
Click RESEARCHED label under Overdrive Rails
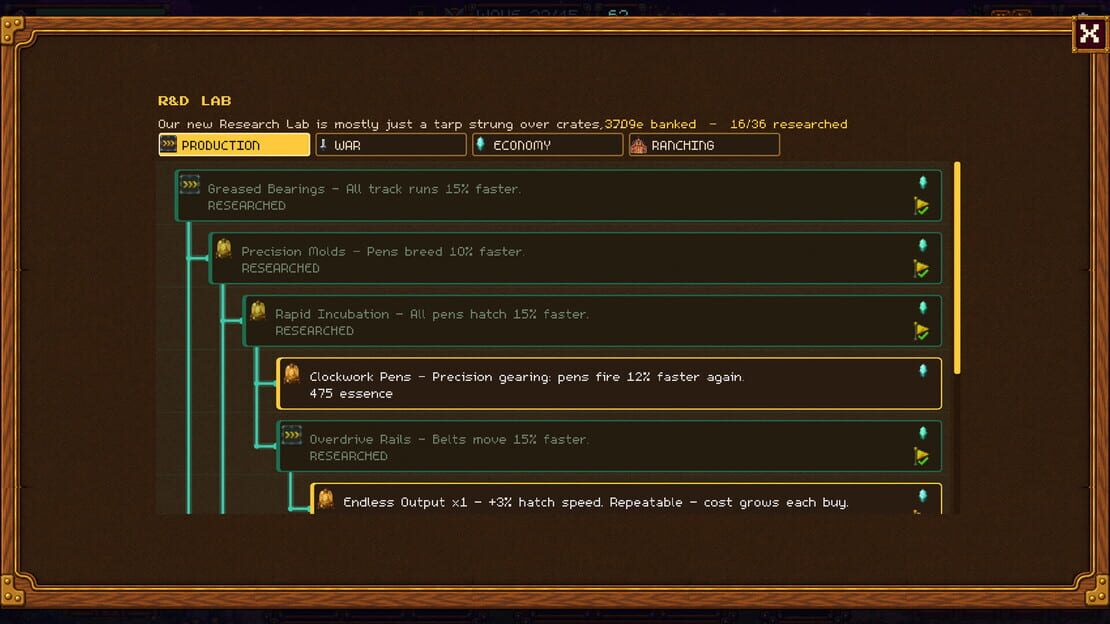pyautogui.click(x=348, y=456)
